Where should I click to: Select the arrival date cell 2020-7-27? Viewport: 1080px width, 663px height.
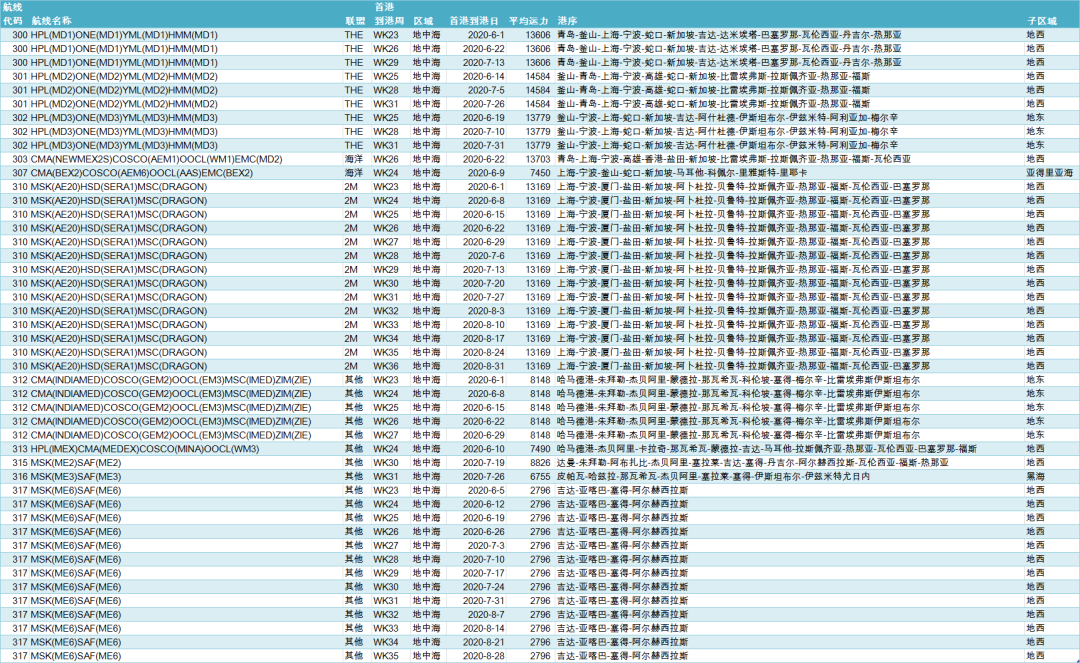pos(484,297)
